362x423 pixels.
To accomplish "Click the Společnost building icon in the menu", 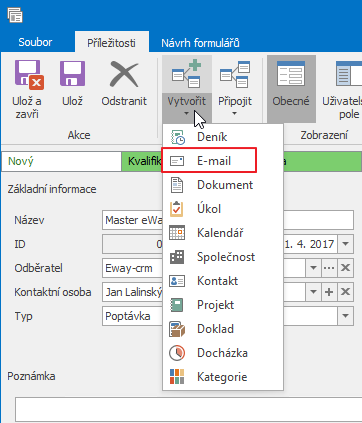I will point(177,257).
